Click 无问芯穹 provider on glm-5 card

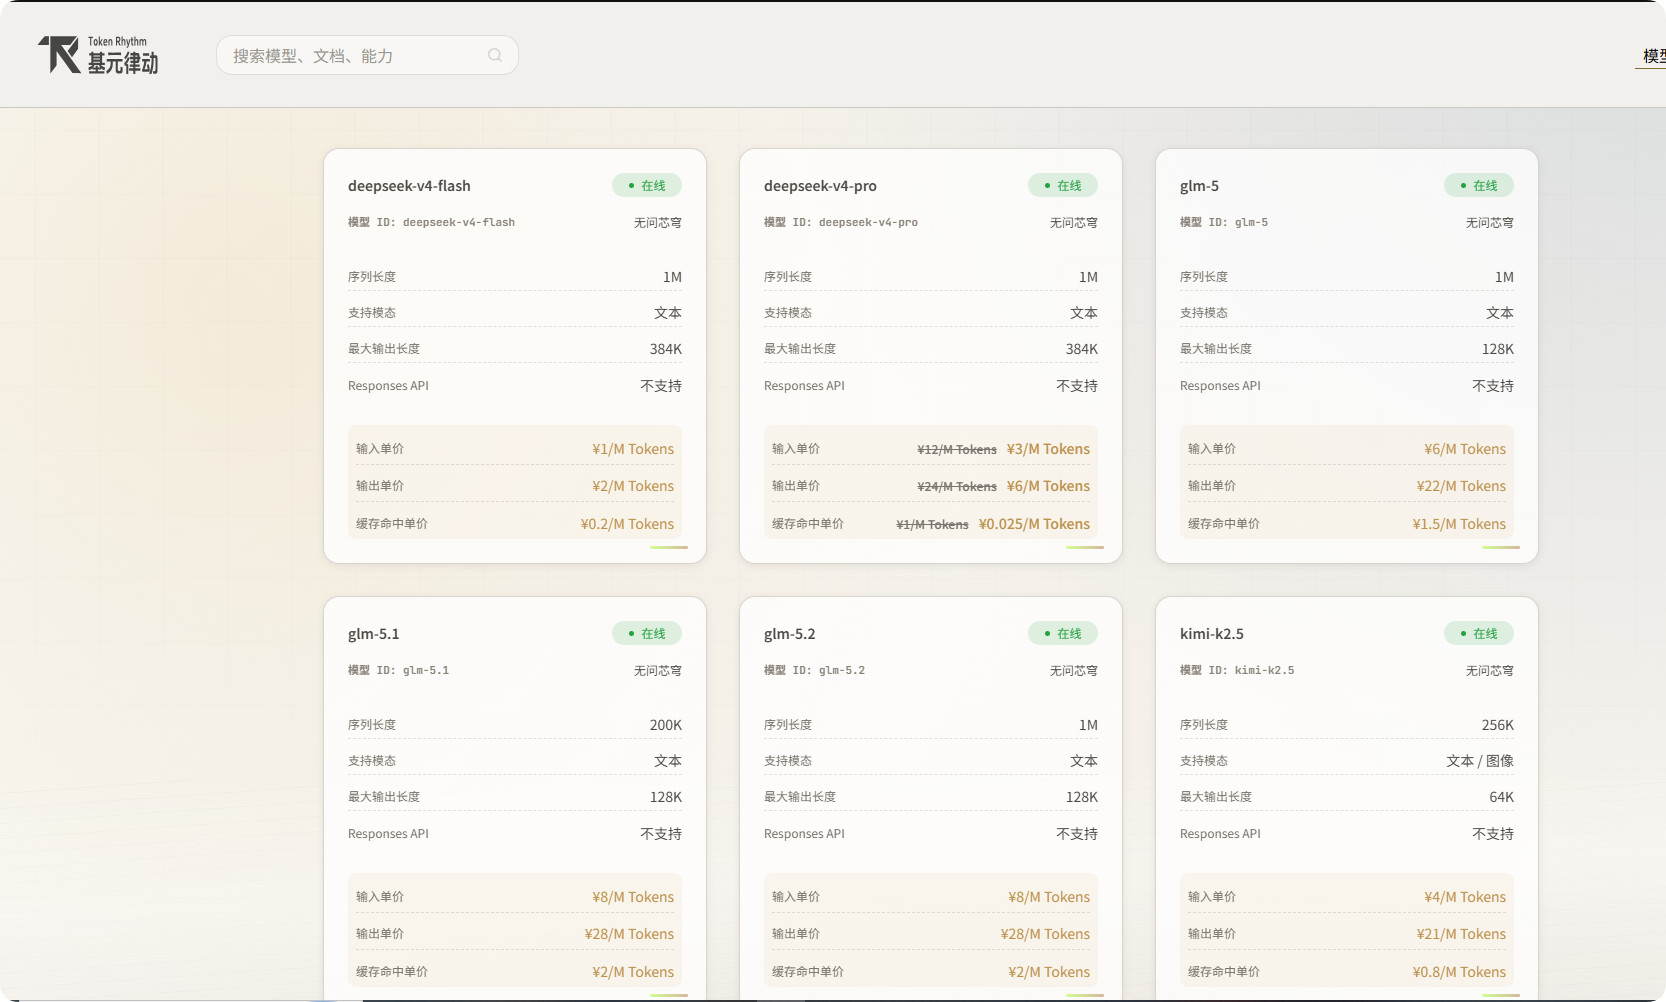[x=1489, y=222]
